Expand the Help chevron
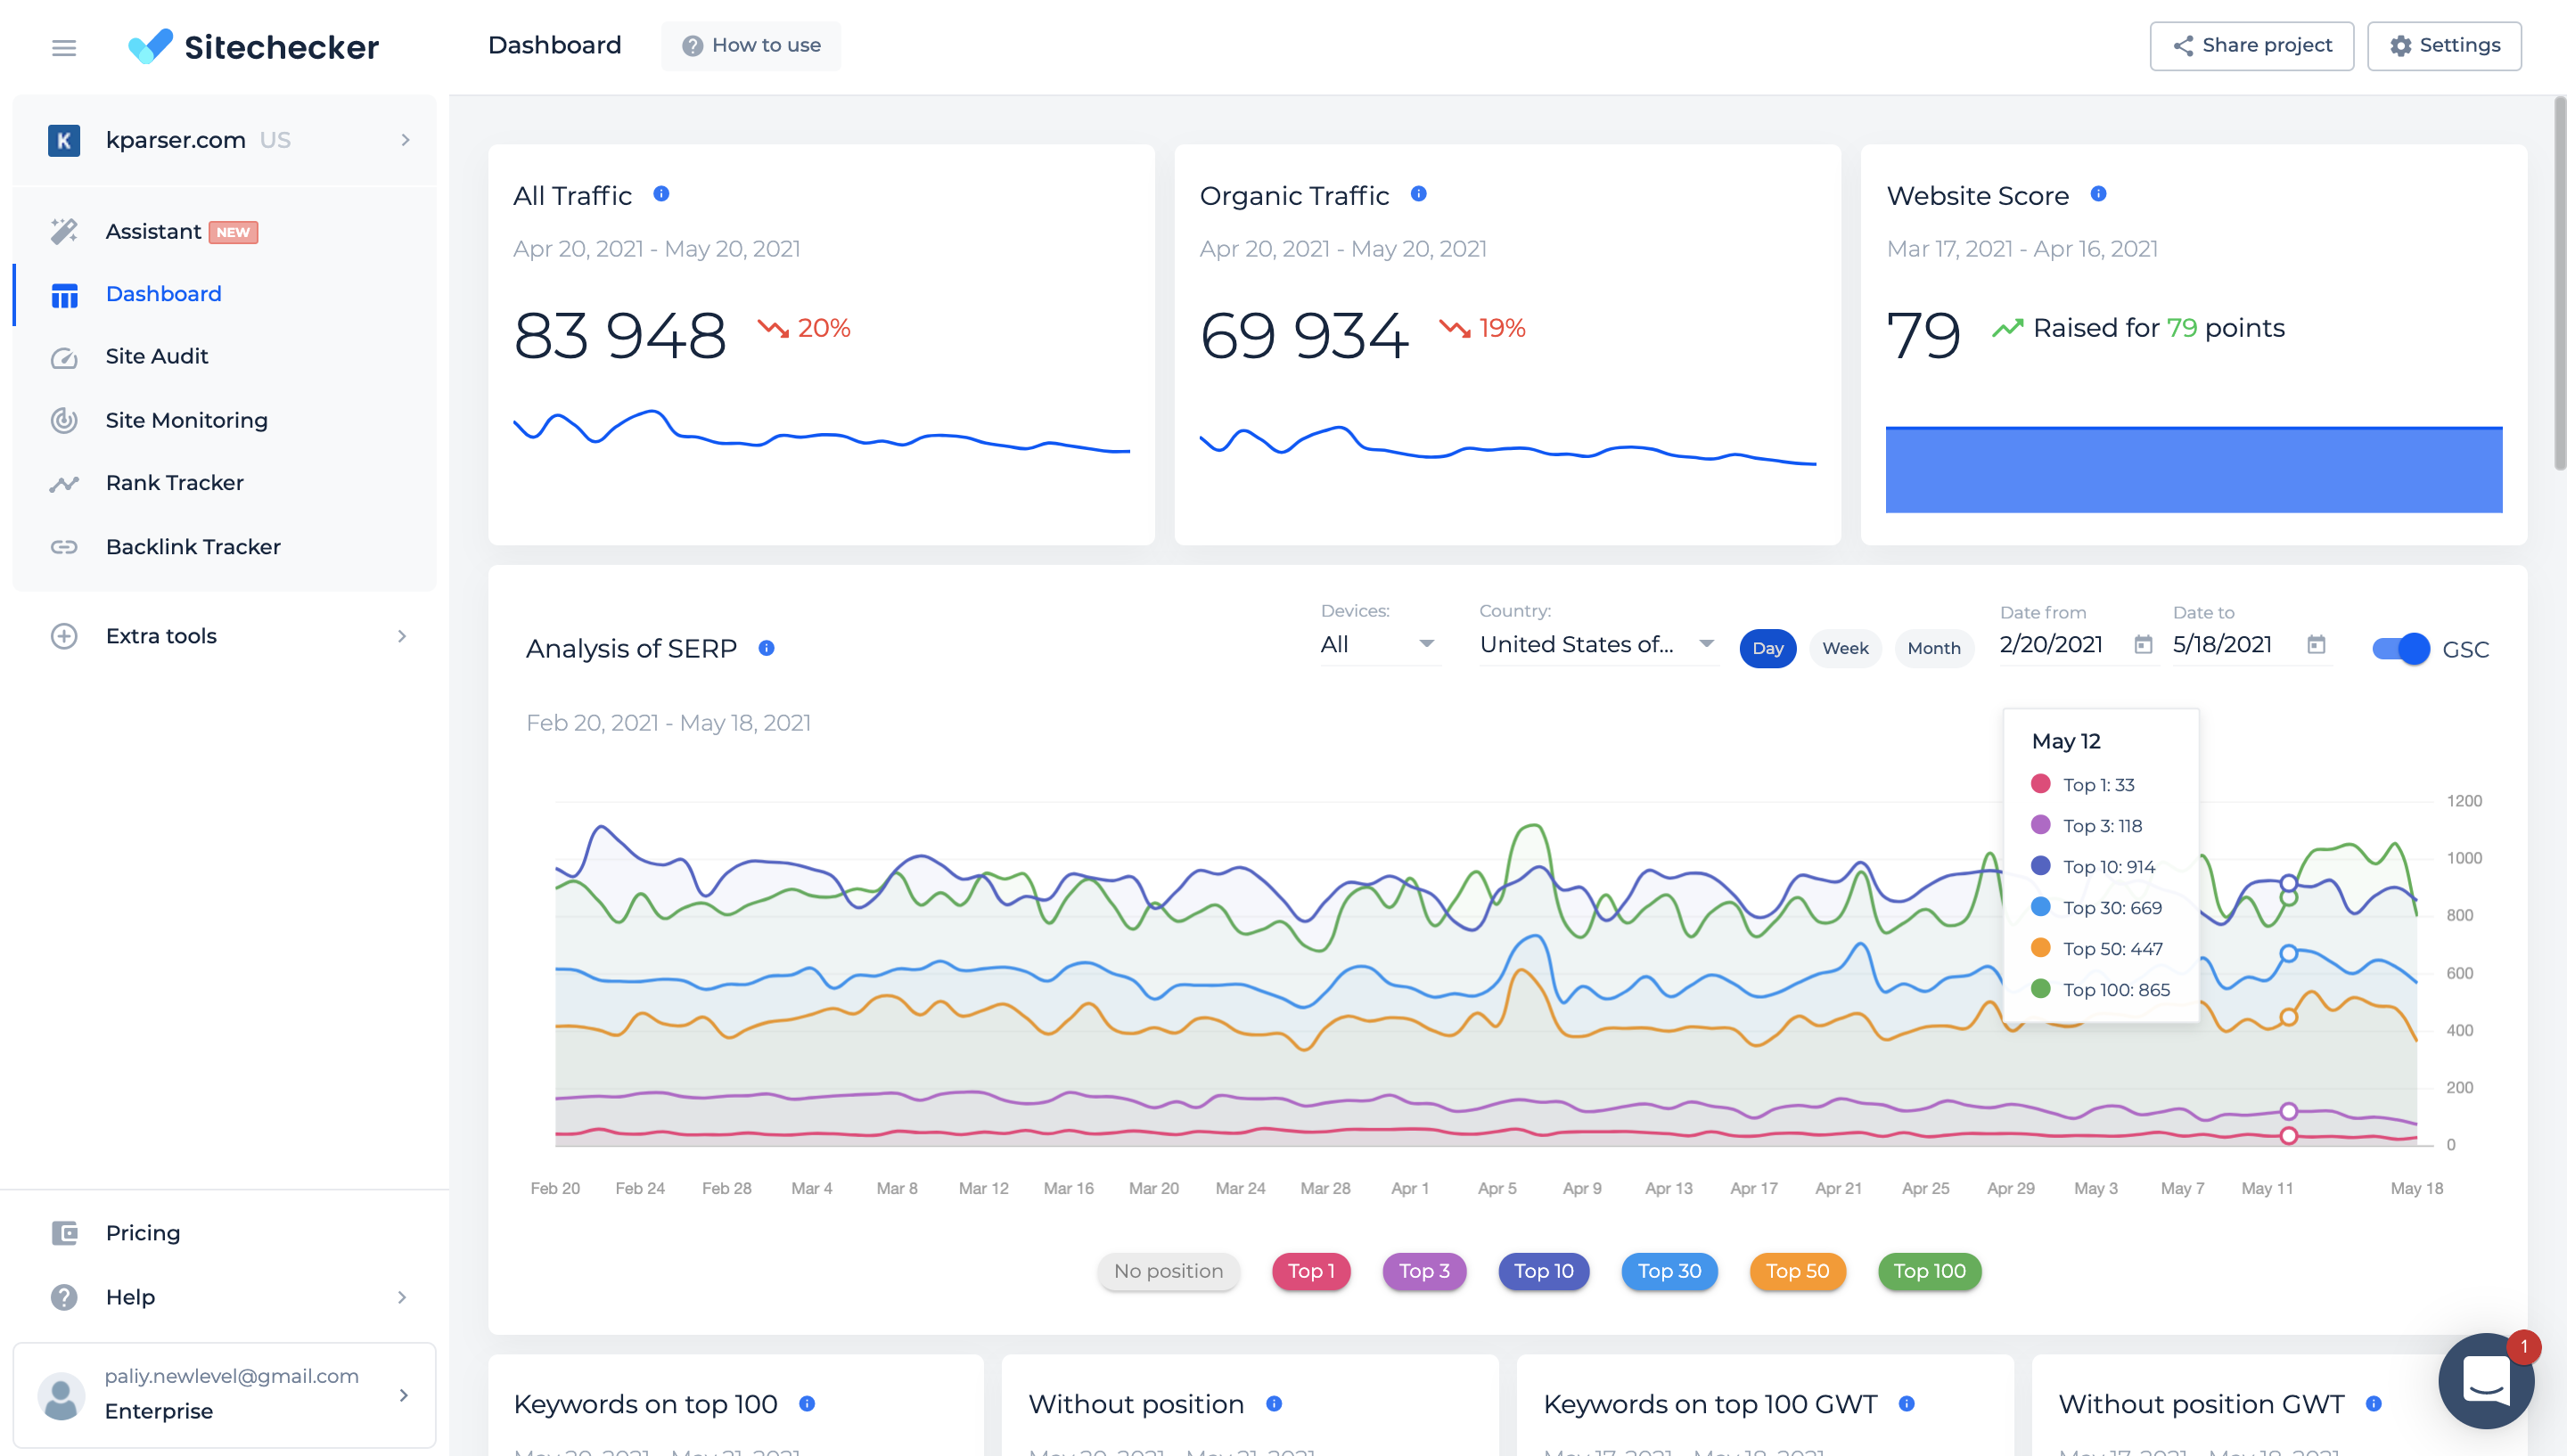Viewport: 2567px width, 1456px height. tap(402, 1297)
